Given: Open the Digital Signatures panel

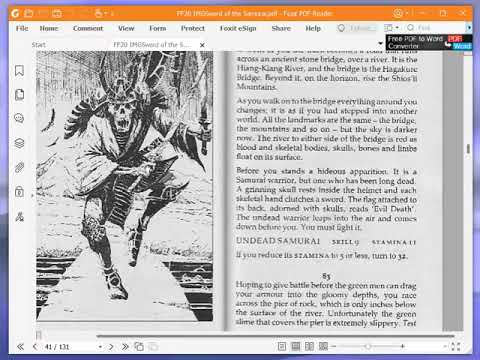Looking at the screenshot, I should [x=19, y=217].
